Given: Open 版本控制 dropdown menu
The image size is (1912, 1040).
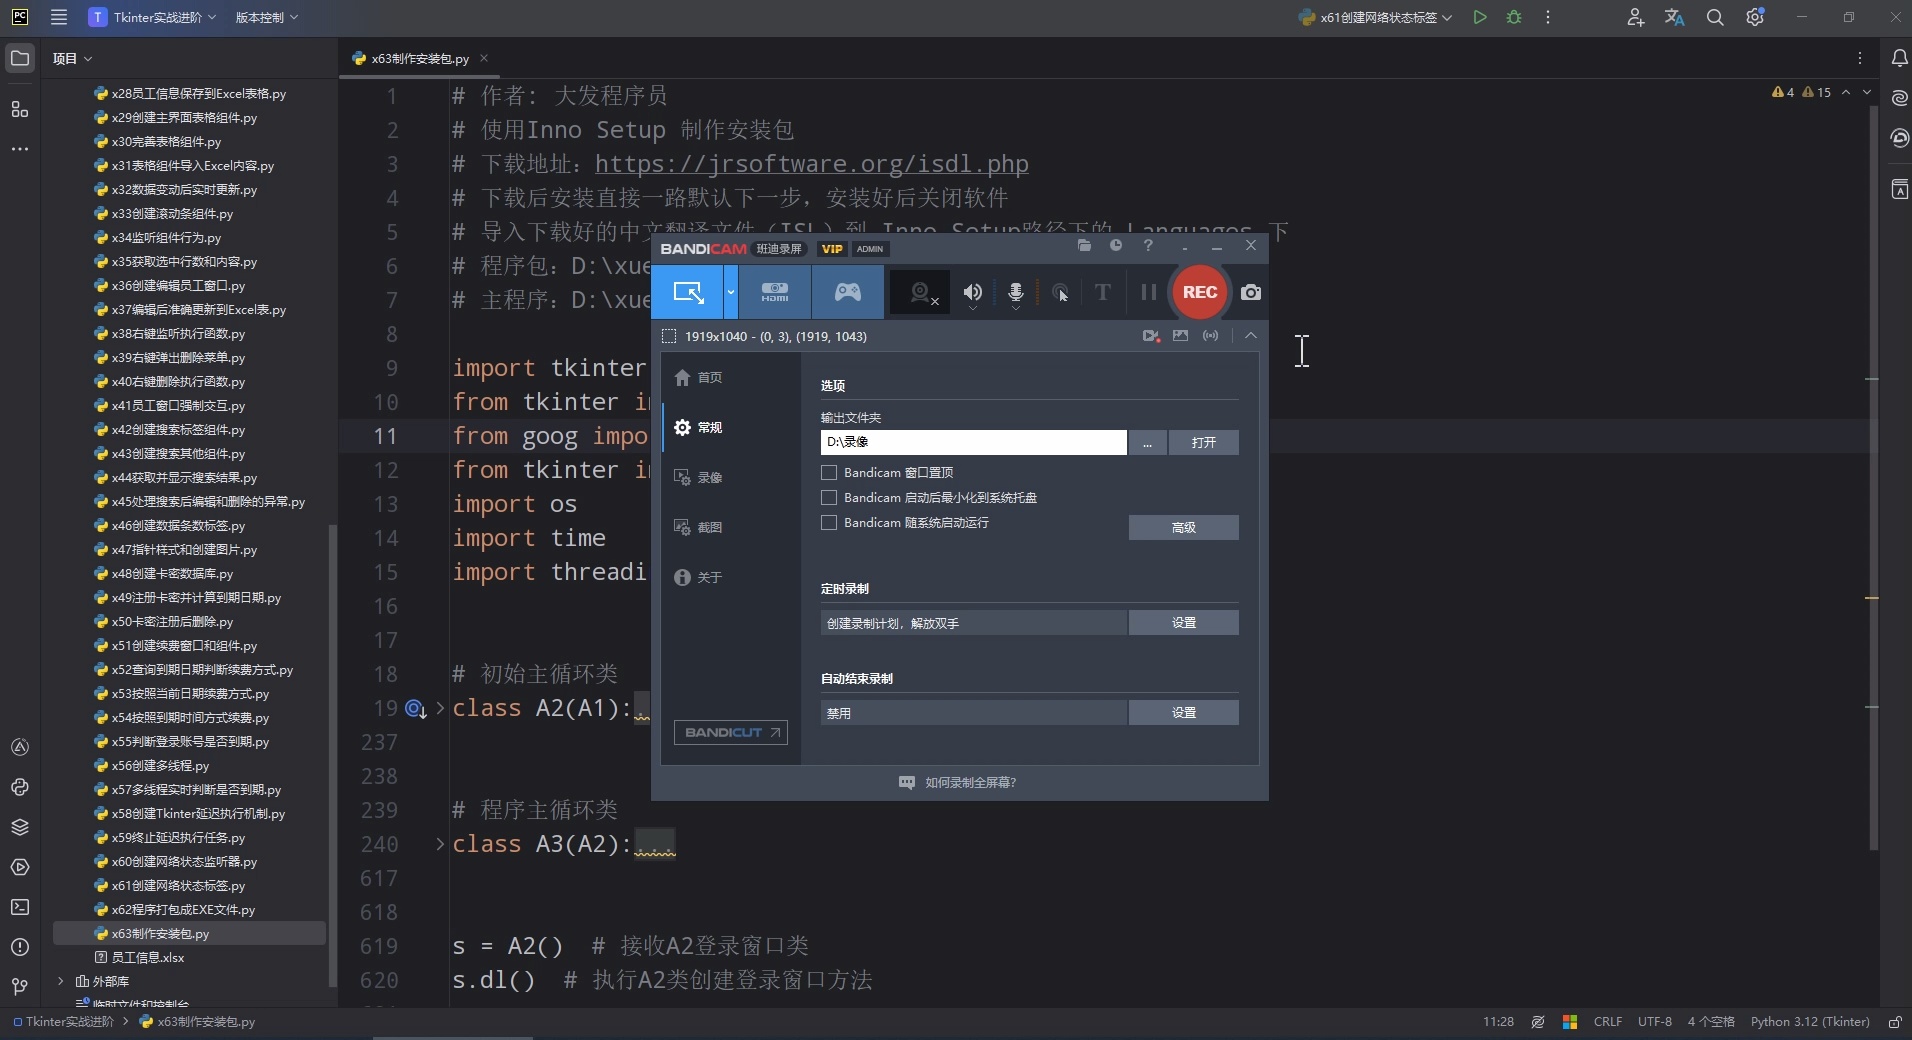Looking at the screenshot, I should (x=266, y=17).
